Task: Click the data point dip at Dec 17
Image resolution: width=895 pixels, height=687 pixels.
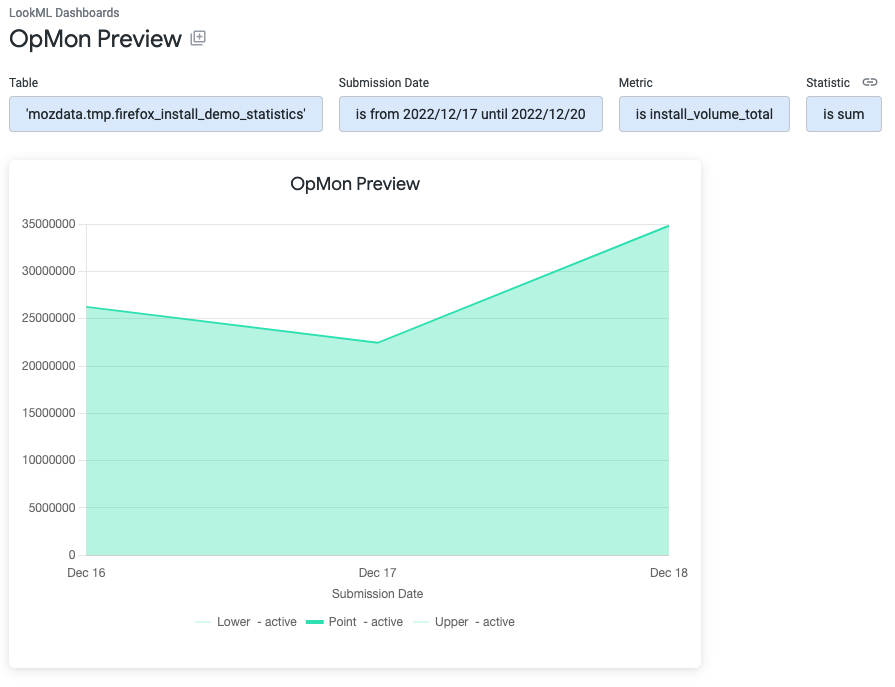Action: pos(377,343)
